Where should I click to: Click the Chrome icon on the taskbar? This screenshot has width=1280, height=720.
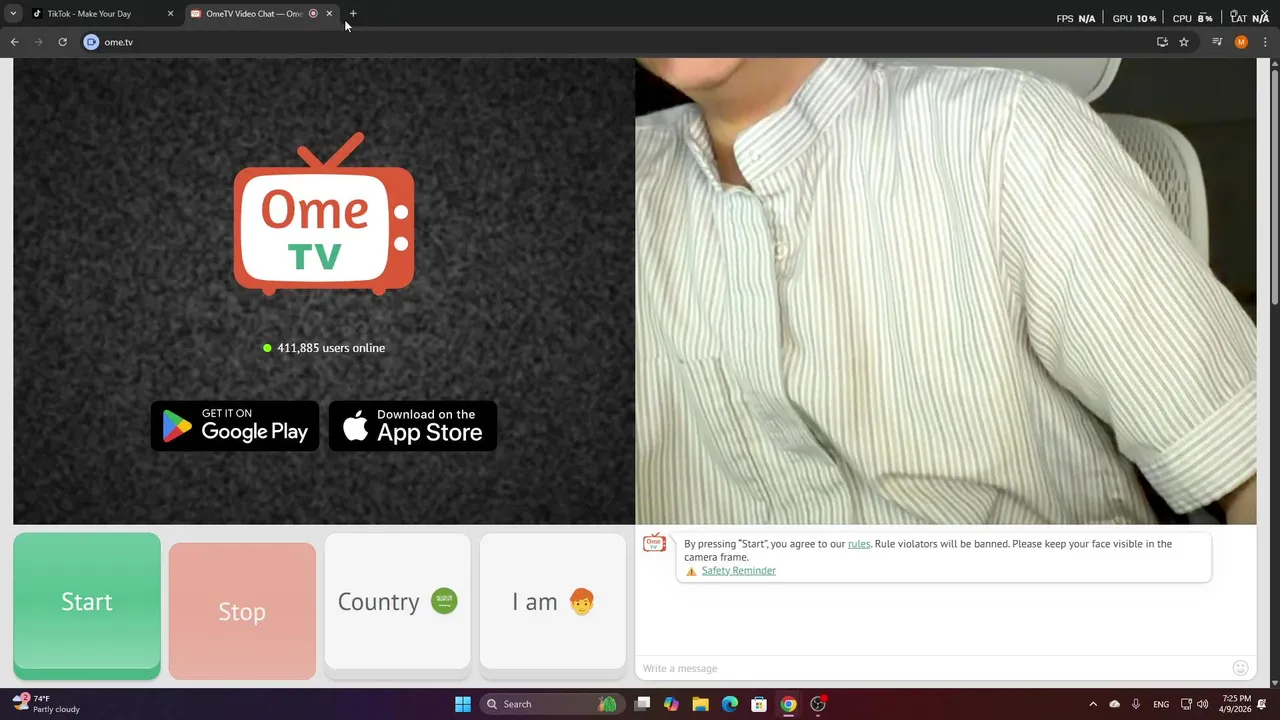click(x=788, y=704)
